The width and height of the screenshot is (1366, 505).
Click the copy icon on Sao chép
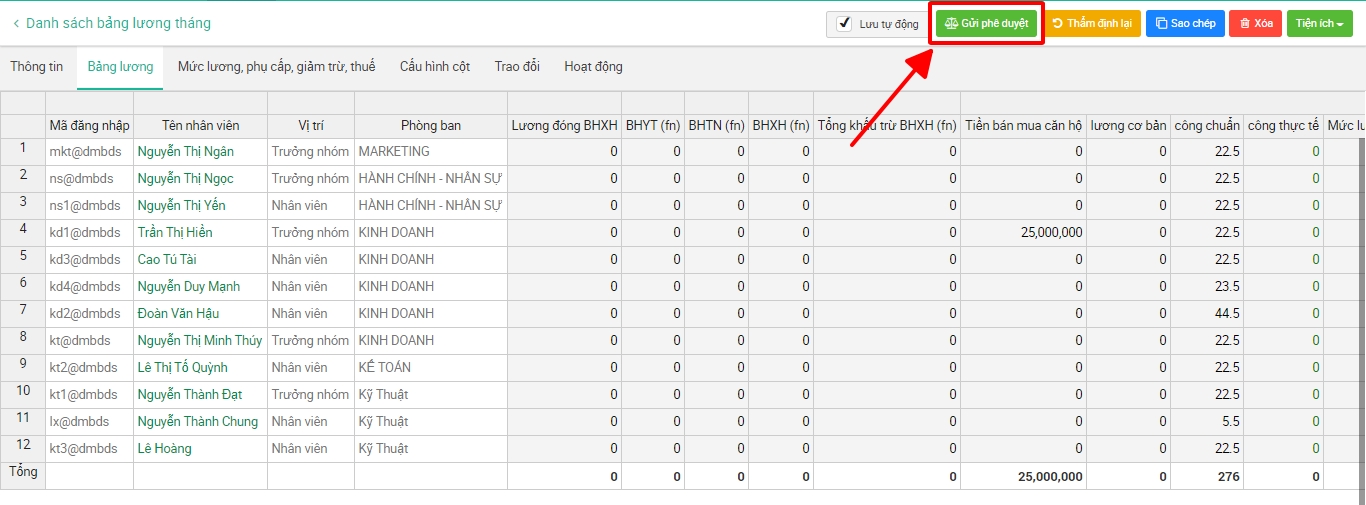point(1162,23)
